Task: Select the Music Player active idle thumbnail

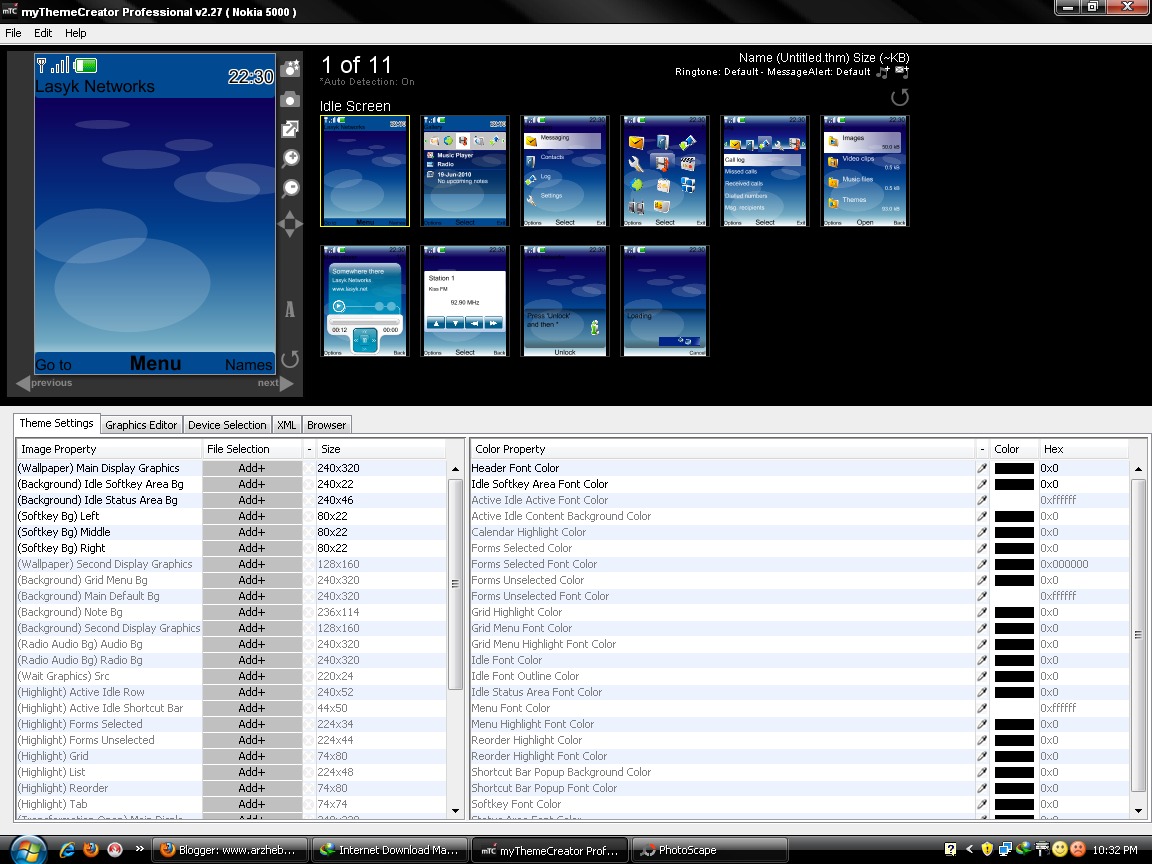Action: (x=465, y=170)
